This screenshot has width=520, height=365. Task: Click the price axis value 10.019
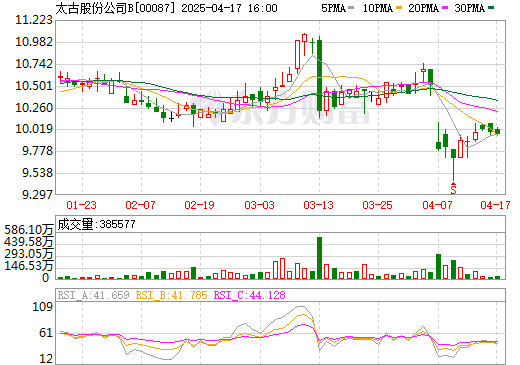(34, 129)
